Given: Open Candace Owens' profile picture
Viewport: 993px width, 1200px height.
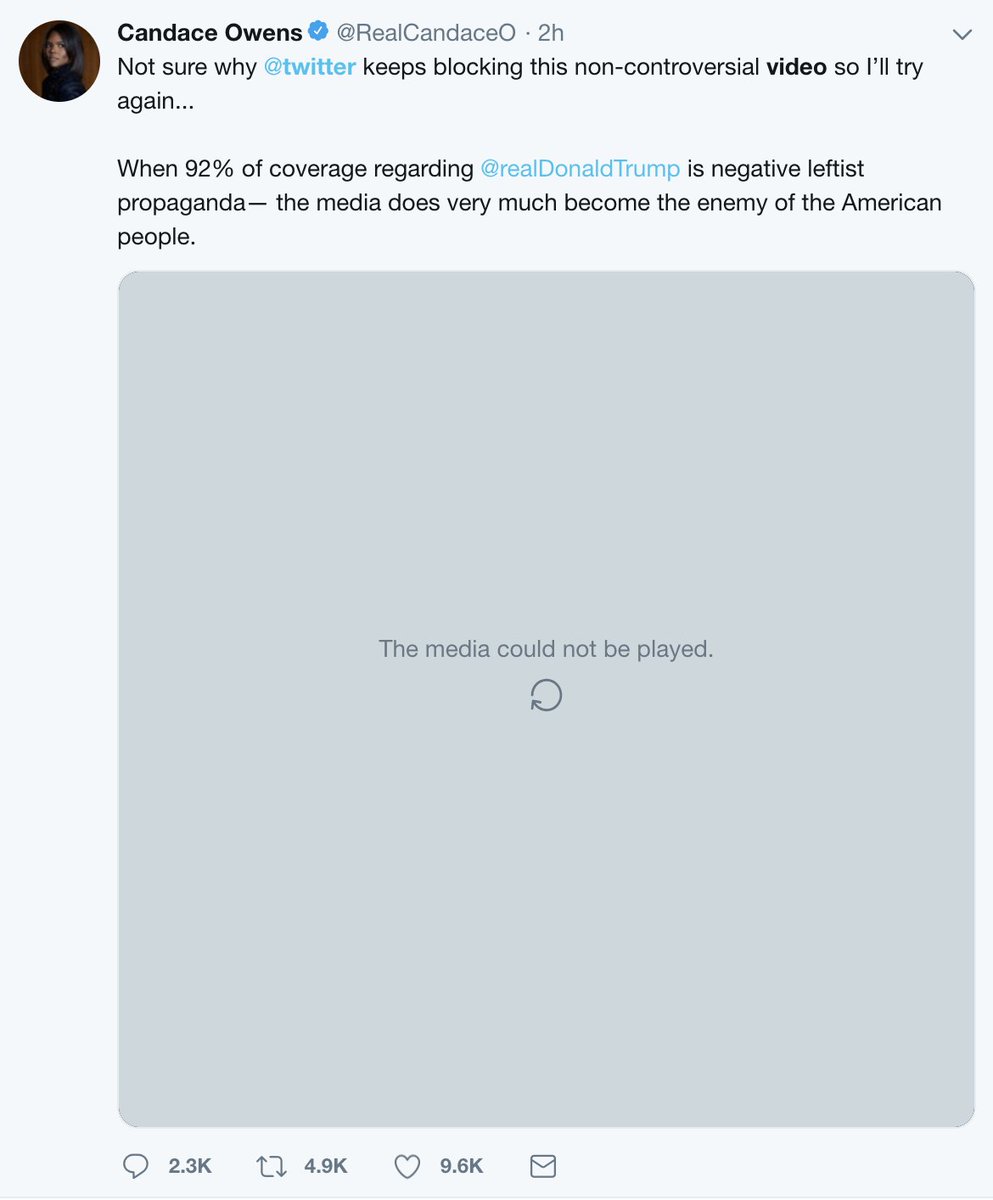Looking at the screenshot, I should coord(59,61).
